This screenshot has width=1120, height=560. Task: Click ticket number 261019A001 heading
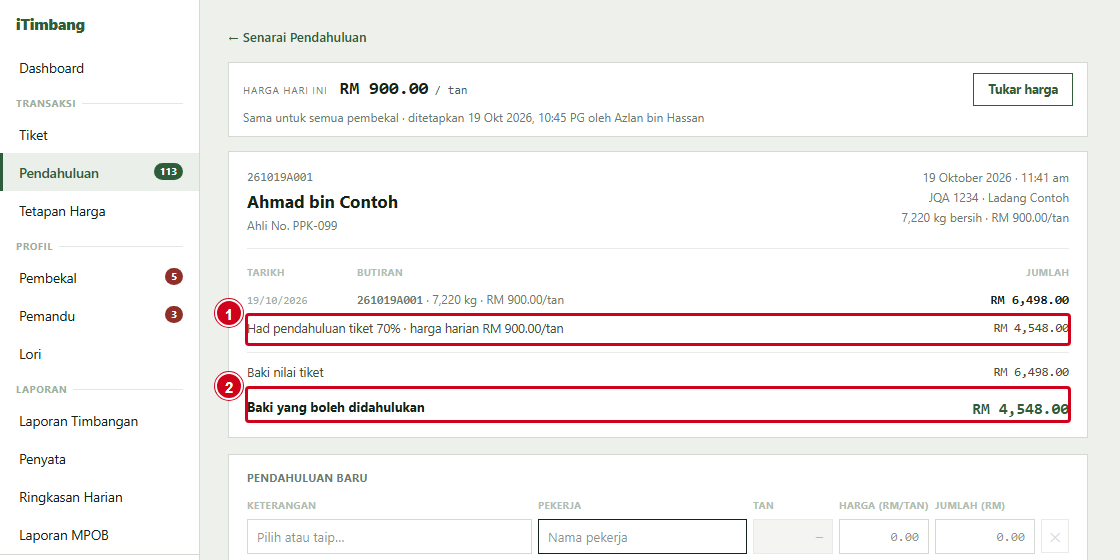pyautogui.click(x=280, y=177)
